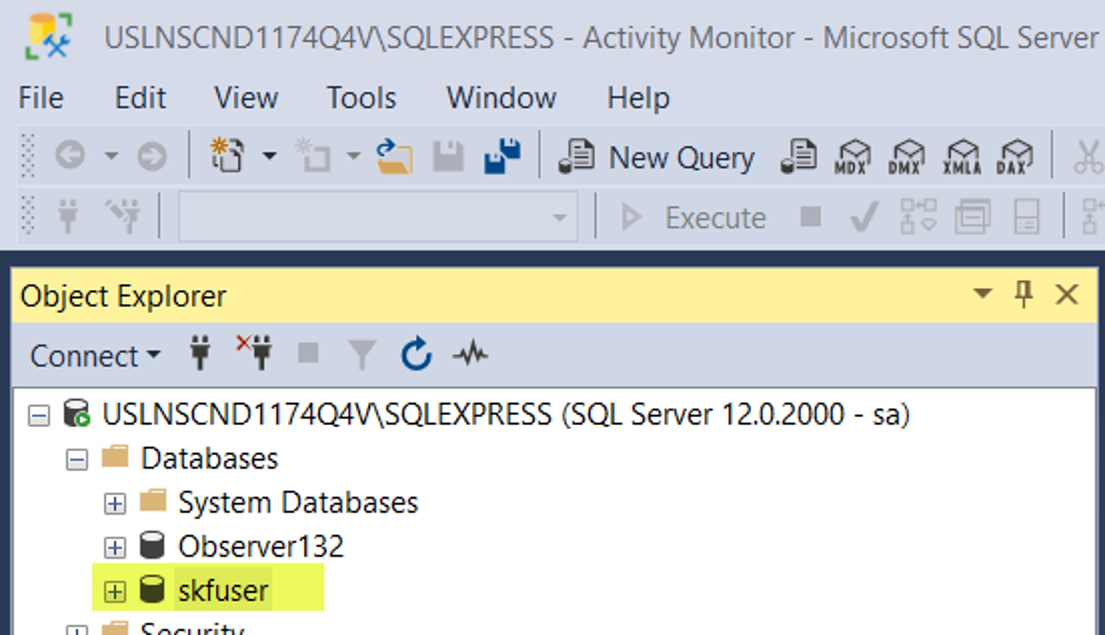
Task: Expand the System Databases folder
Action: pyautogui.click(x=115, y=503)
